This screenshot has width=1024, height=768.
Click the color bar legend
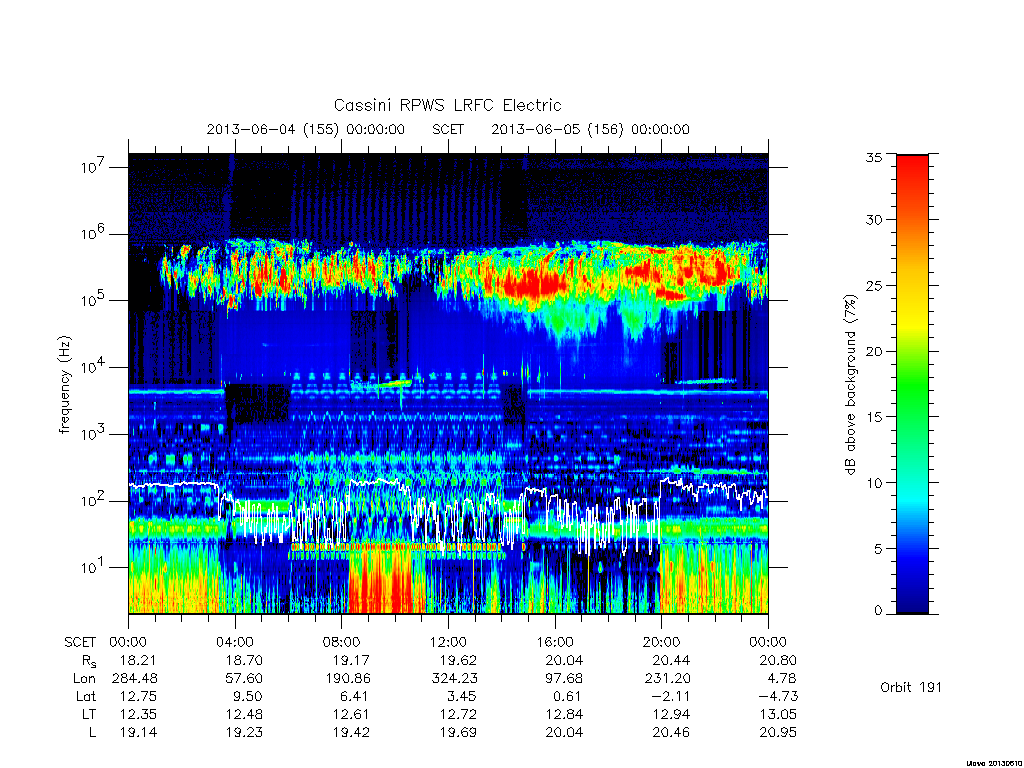coord(912,384)
